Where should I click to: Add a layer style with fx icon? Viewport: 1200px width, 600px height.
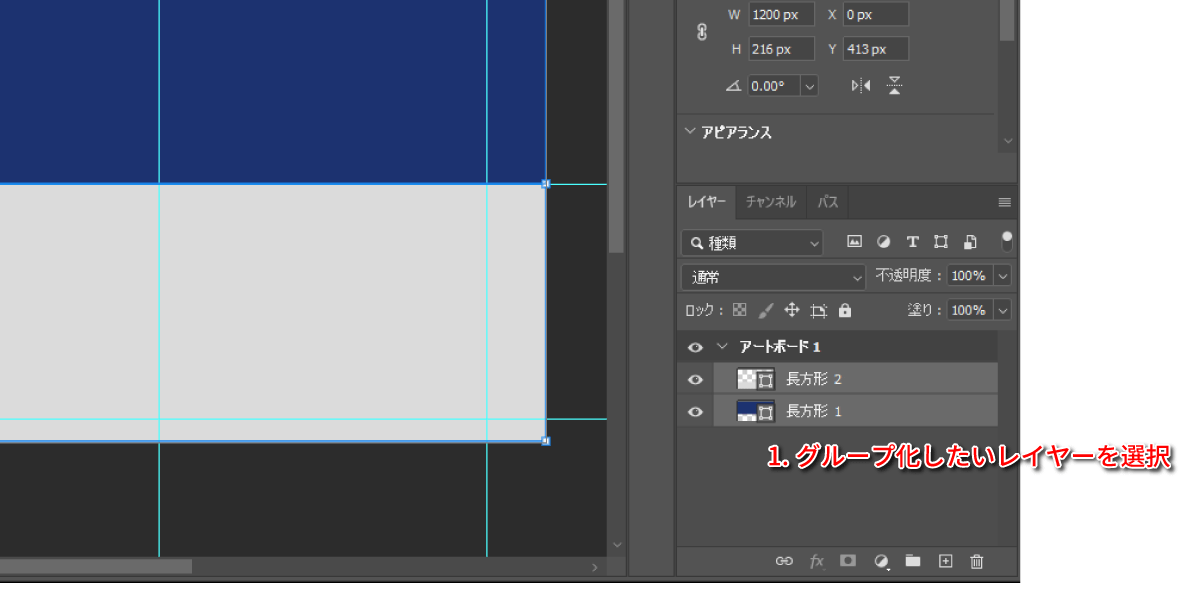(x=816, y=561)
